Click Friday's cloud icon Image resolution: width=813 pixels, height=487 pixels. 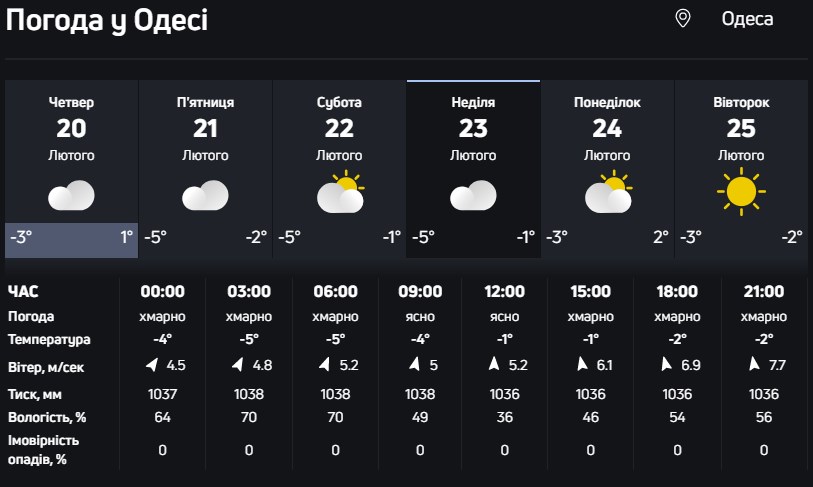[205, 195]
